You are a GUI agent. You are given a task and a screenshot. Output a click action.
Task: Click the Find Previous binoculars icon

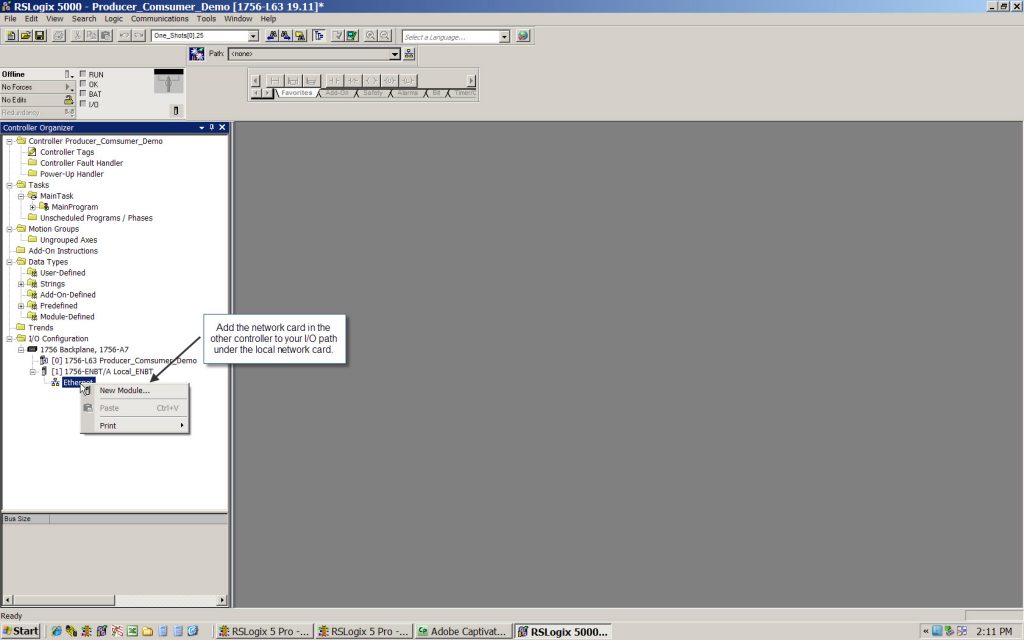pos(272,36)
